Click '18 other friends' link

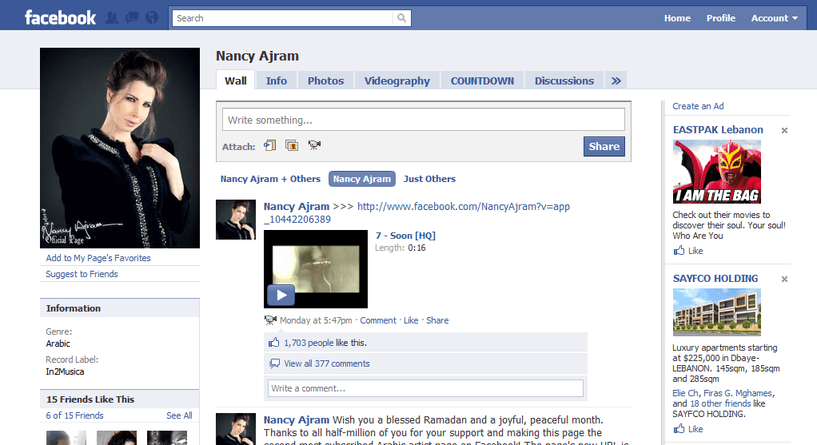[721, 404]
